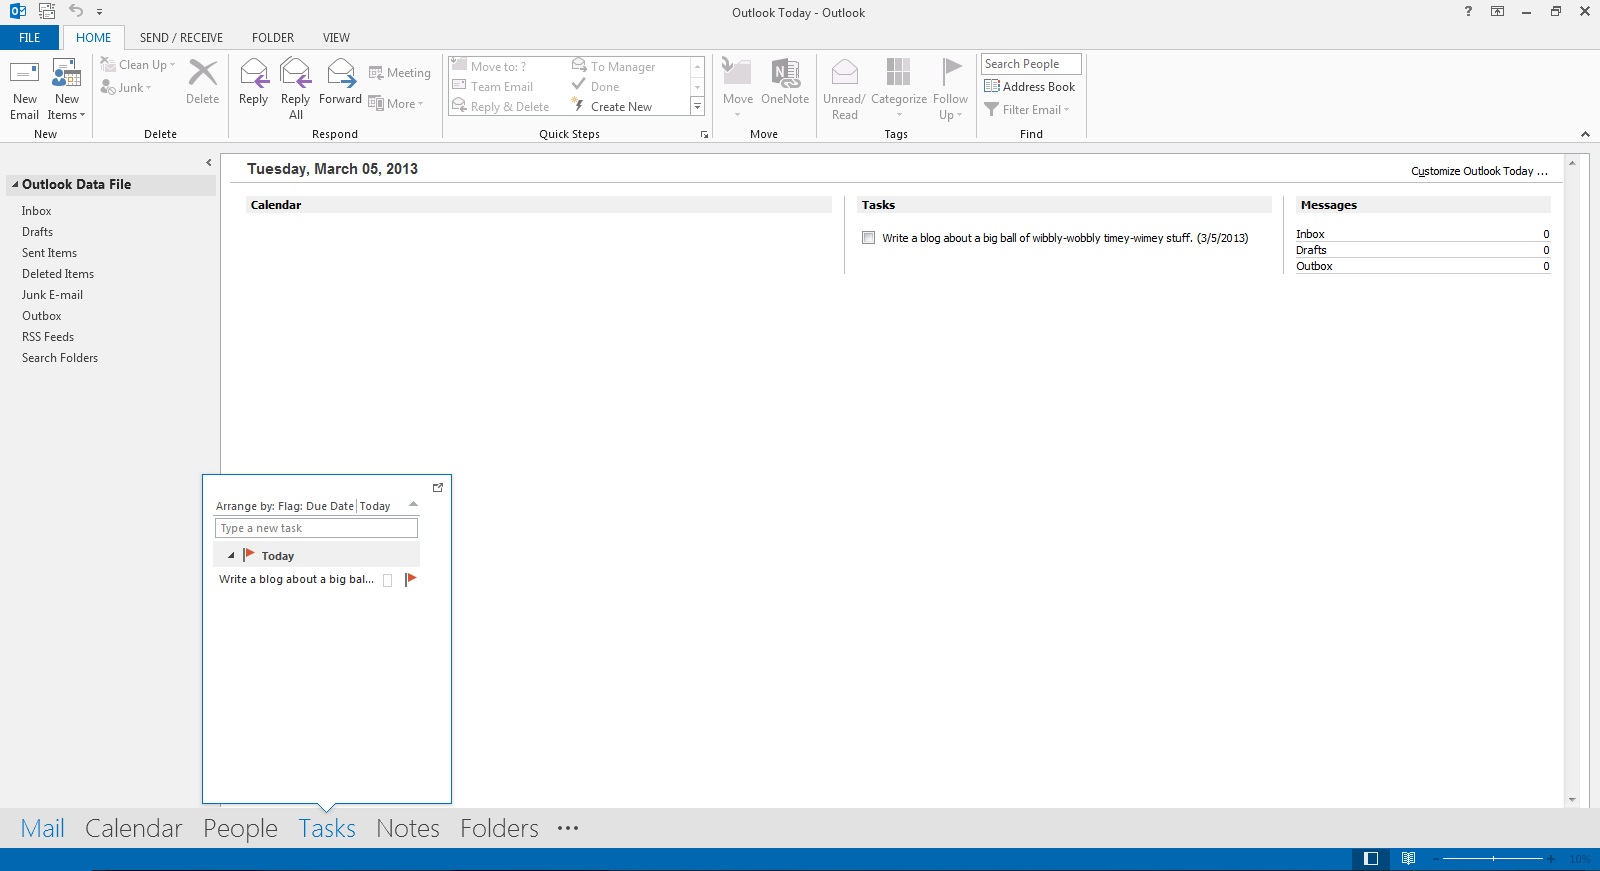The width and height of the screenshot is (1600, 871).
Task: Open navigation options ellipsis
Action: tap(568, 828)
